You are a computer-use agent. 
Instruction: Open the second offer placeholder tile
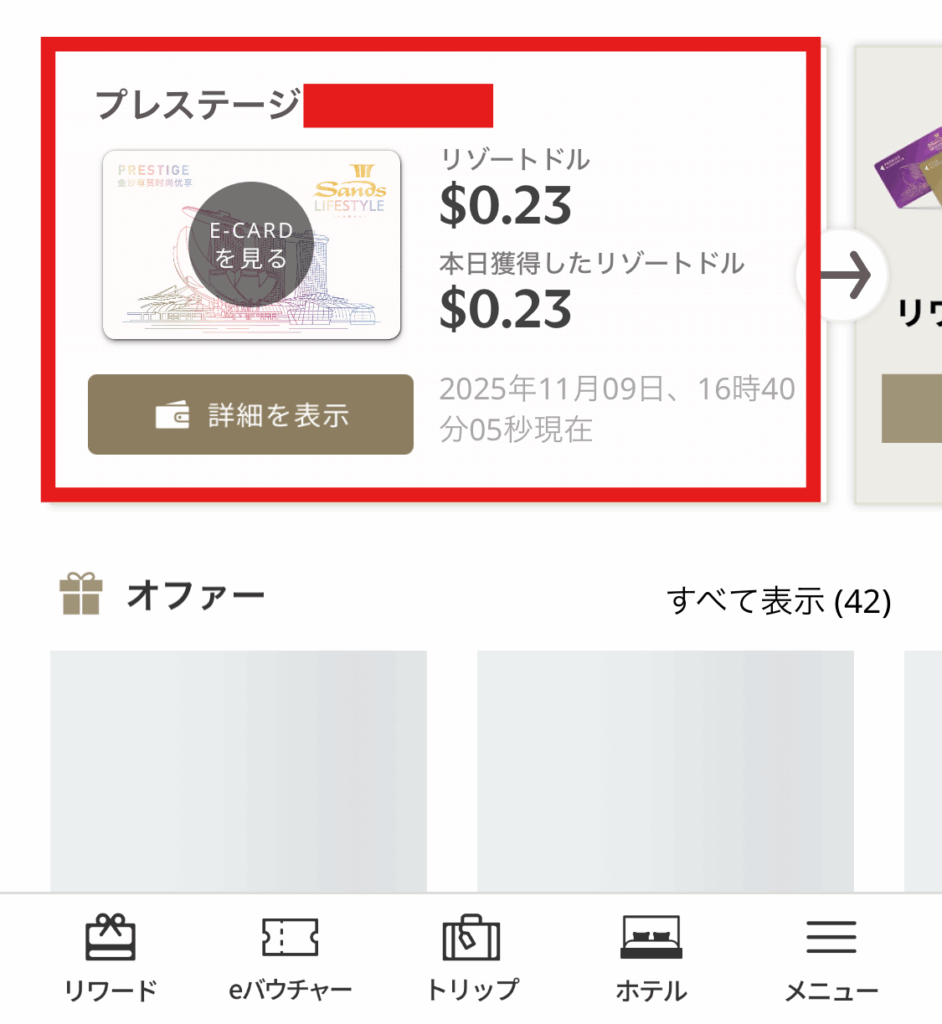665,770
